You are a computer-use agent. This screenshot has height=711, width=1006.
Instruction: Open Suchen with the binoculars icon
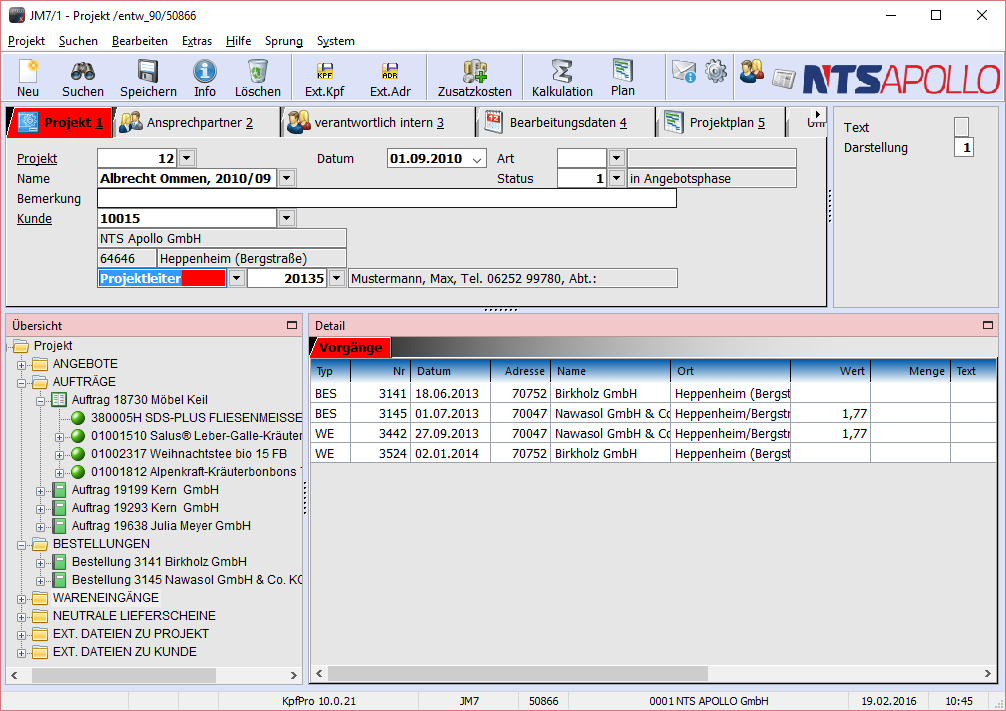click(83, 78)
